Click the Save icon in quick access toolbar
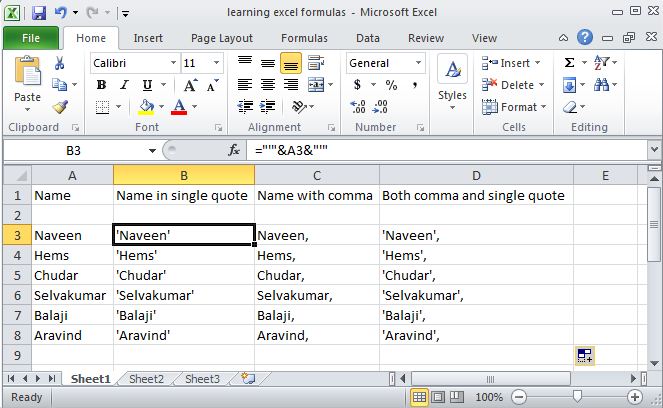The height and width of the screenshot is (408, 663). click(x=38, y=14)
